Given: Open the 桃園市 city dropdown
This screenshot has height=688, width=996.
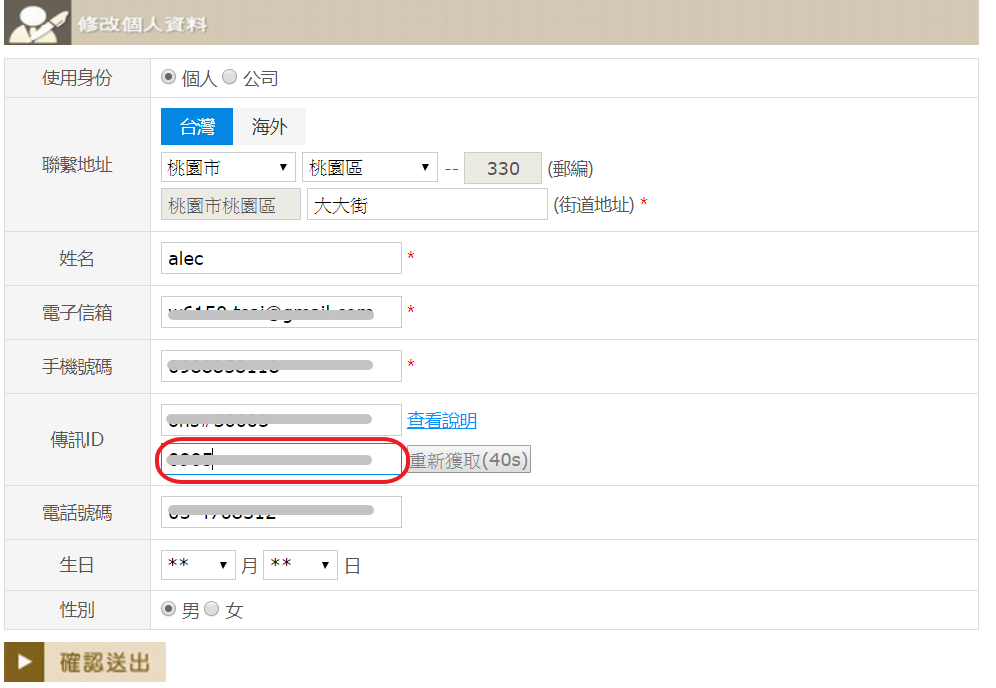Looking at the screenshot, I should 228,167.
